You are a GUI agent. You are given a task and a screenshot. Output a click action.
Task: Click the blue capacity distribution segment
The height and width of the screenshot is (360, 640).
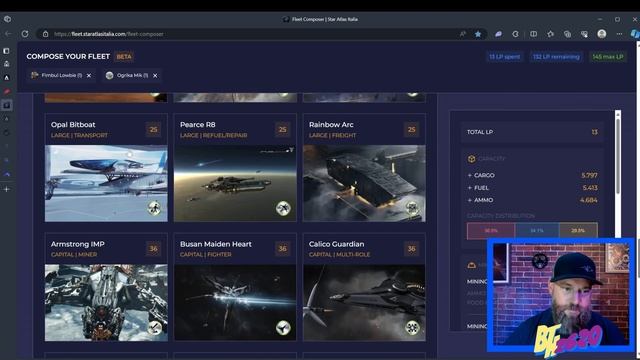click(x=537, y=231)
